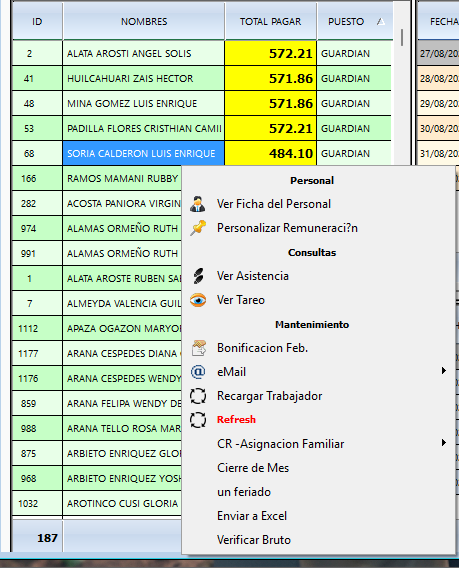Click the ID column header
The width and height of the screenshot is (459, 570).
[x=37, y=22]
